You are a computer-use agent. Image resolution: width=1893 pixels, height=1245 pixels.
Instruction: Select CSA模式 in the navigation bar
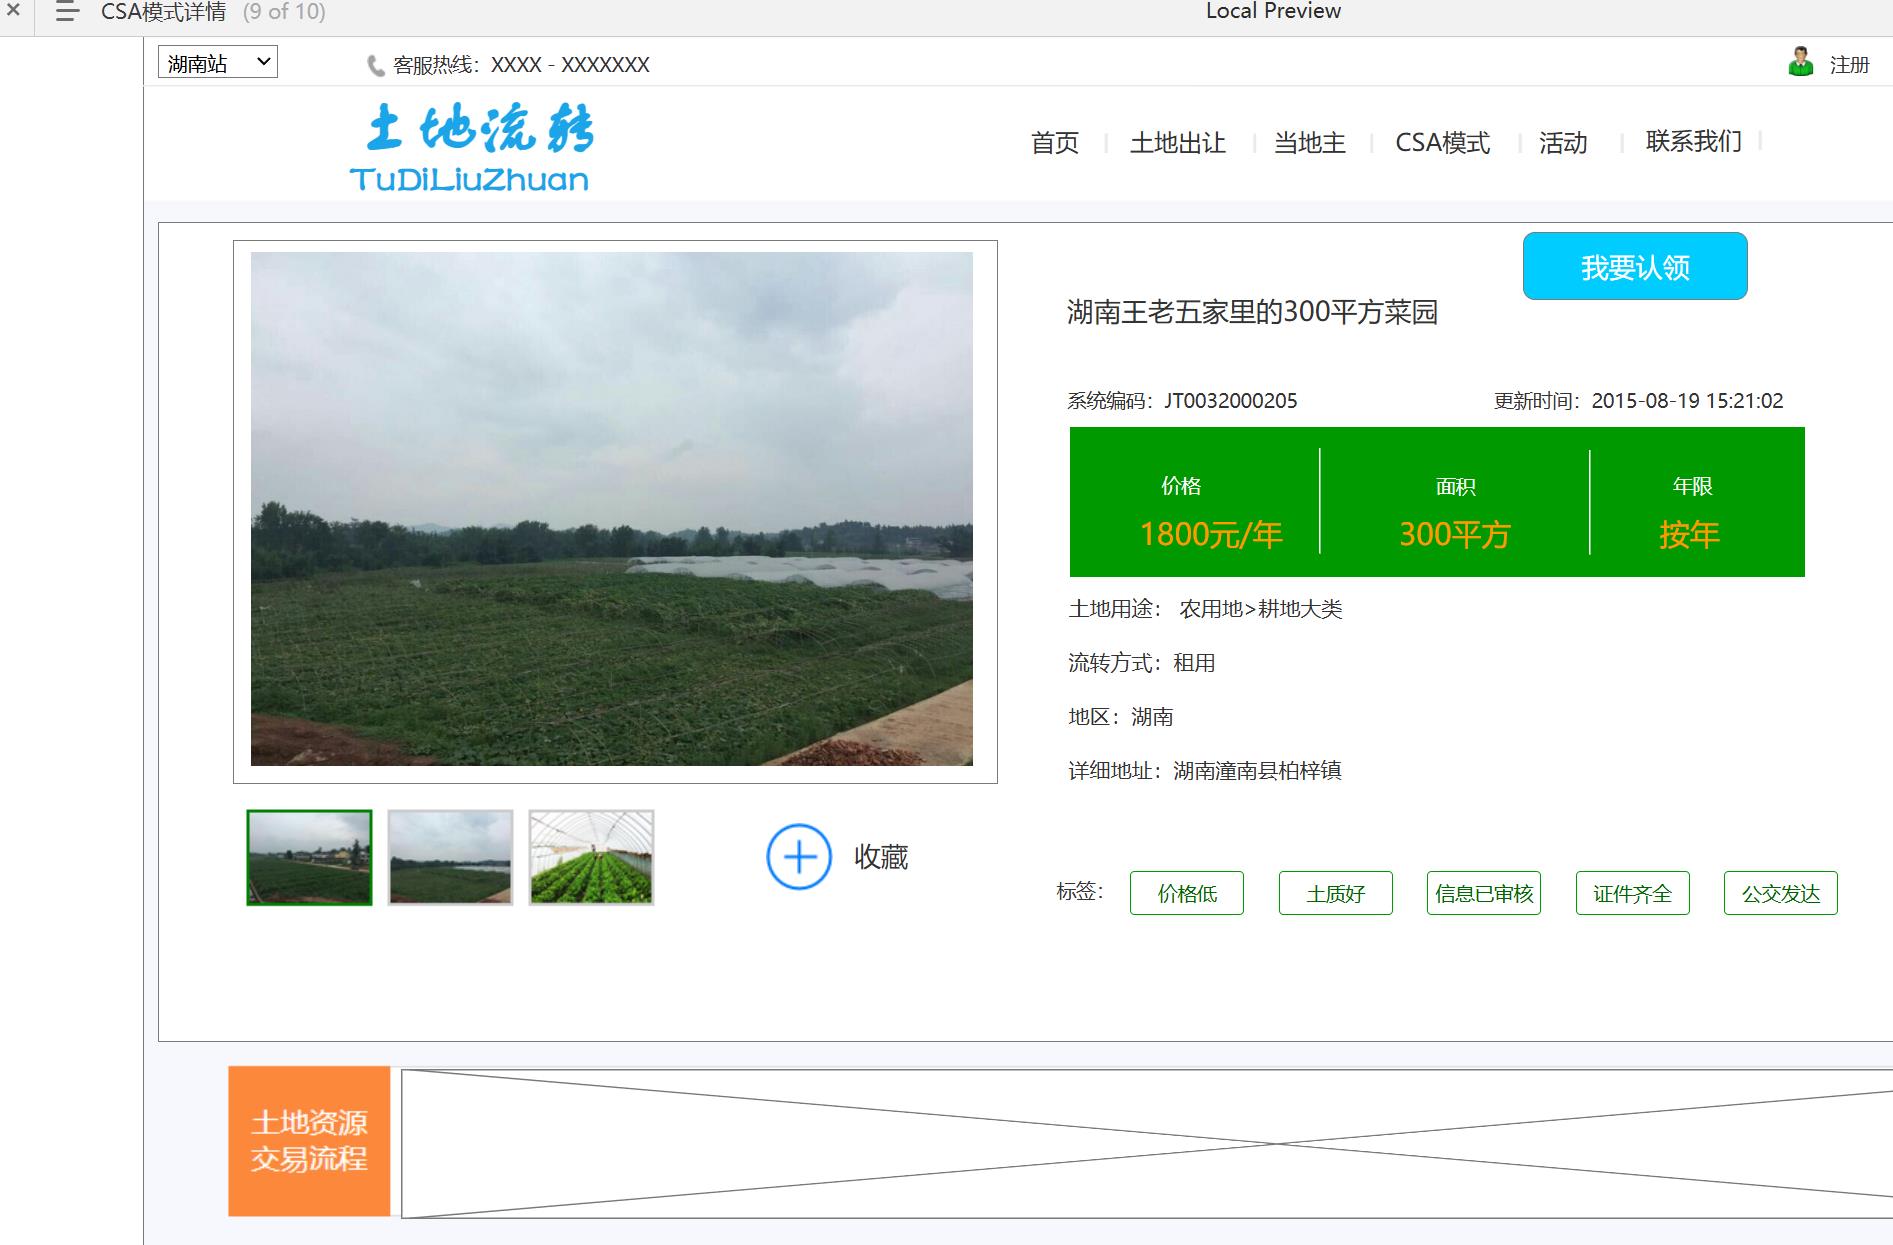pyautogui.click(x=1442, y=143)
